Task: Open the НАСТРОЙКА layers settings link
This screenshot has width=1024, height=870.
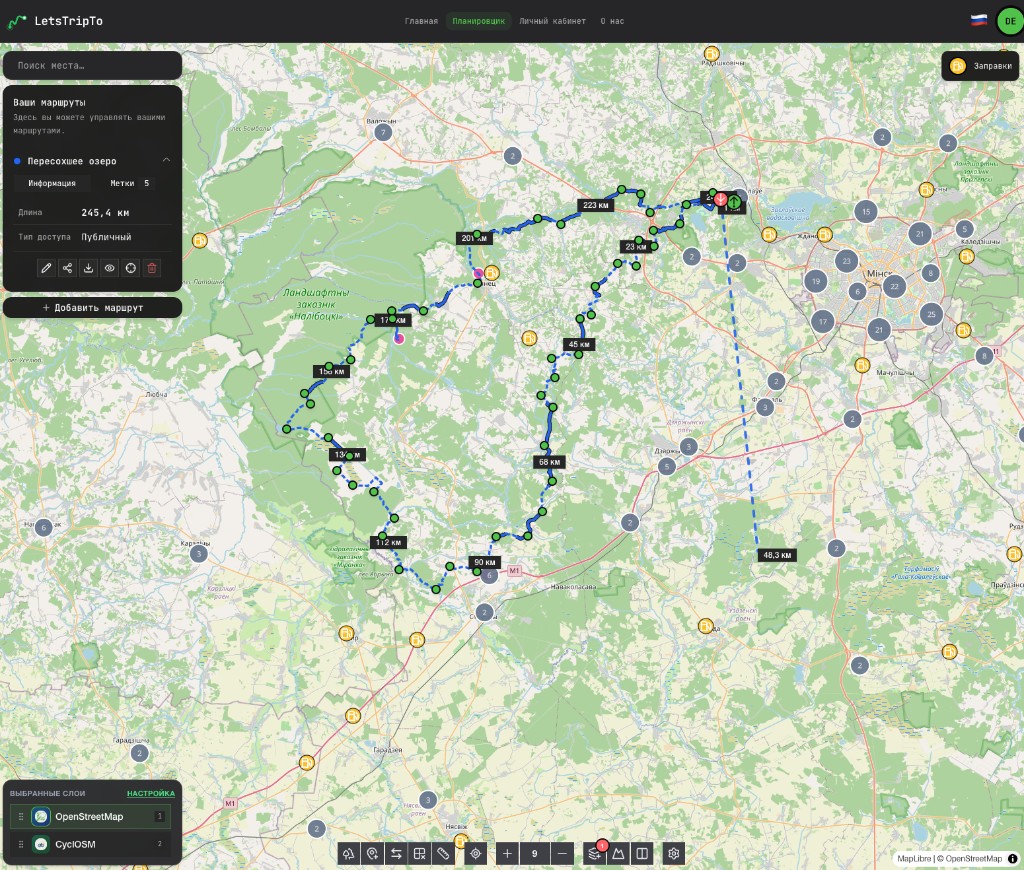Action: click(x=151, y=793)
